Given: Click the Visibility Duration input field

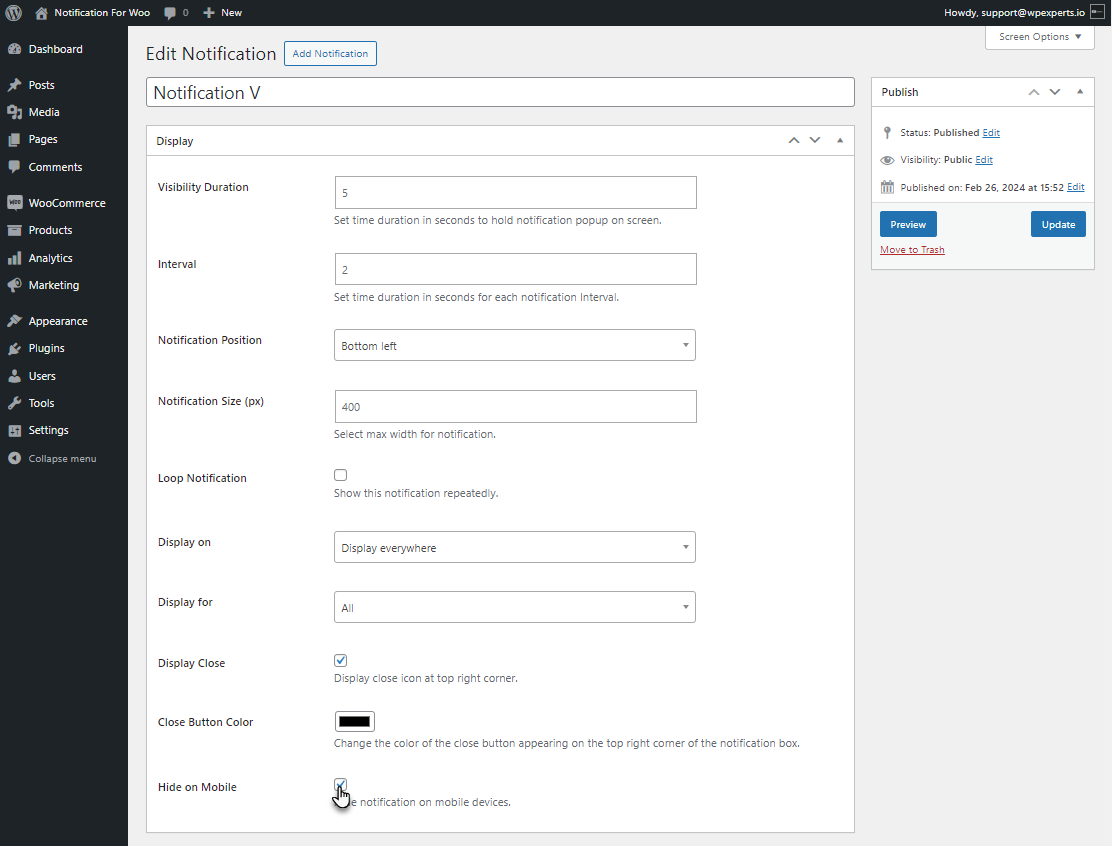Looking at the screenshot, I should pos(516,193).
